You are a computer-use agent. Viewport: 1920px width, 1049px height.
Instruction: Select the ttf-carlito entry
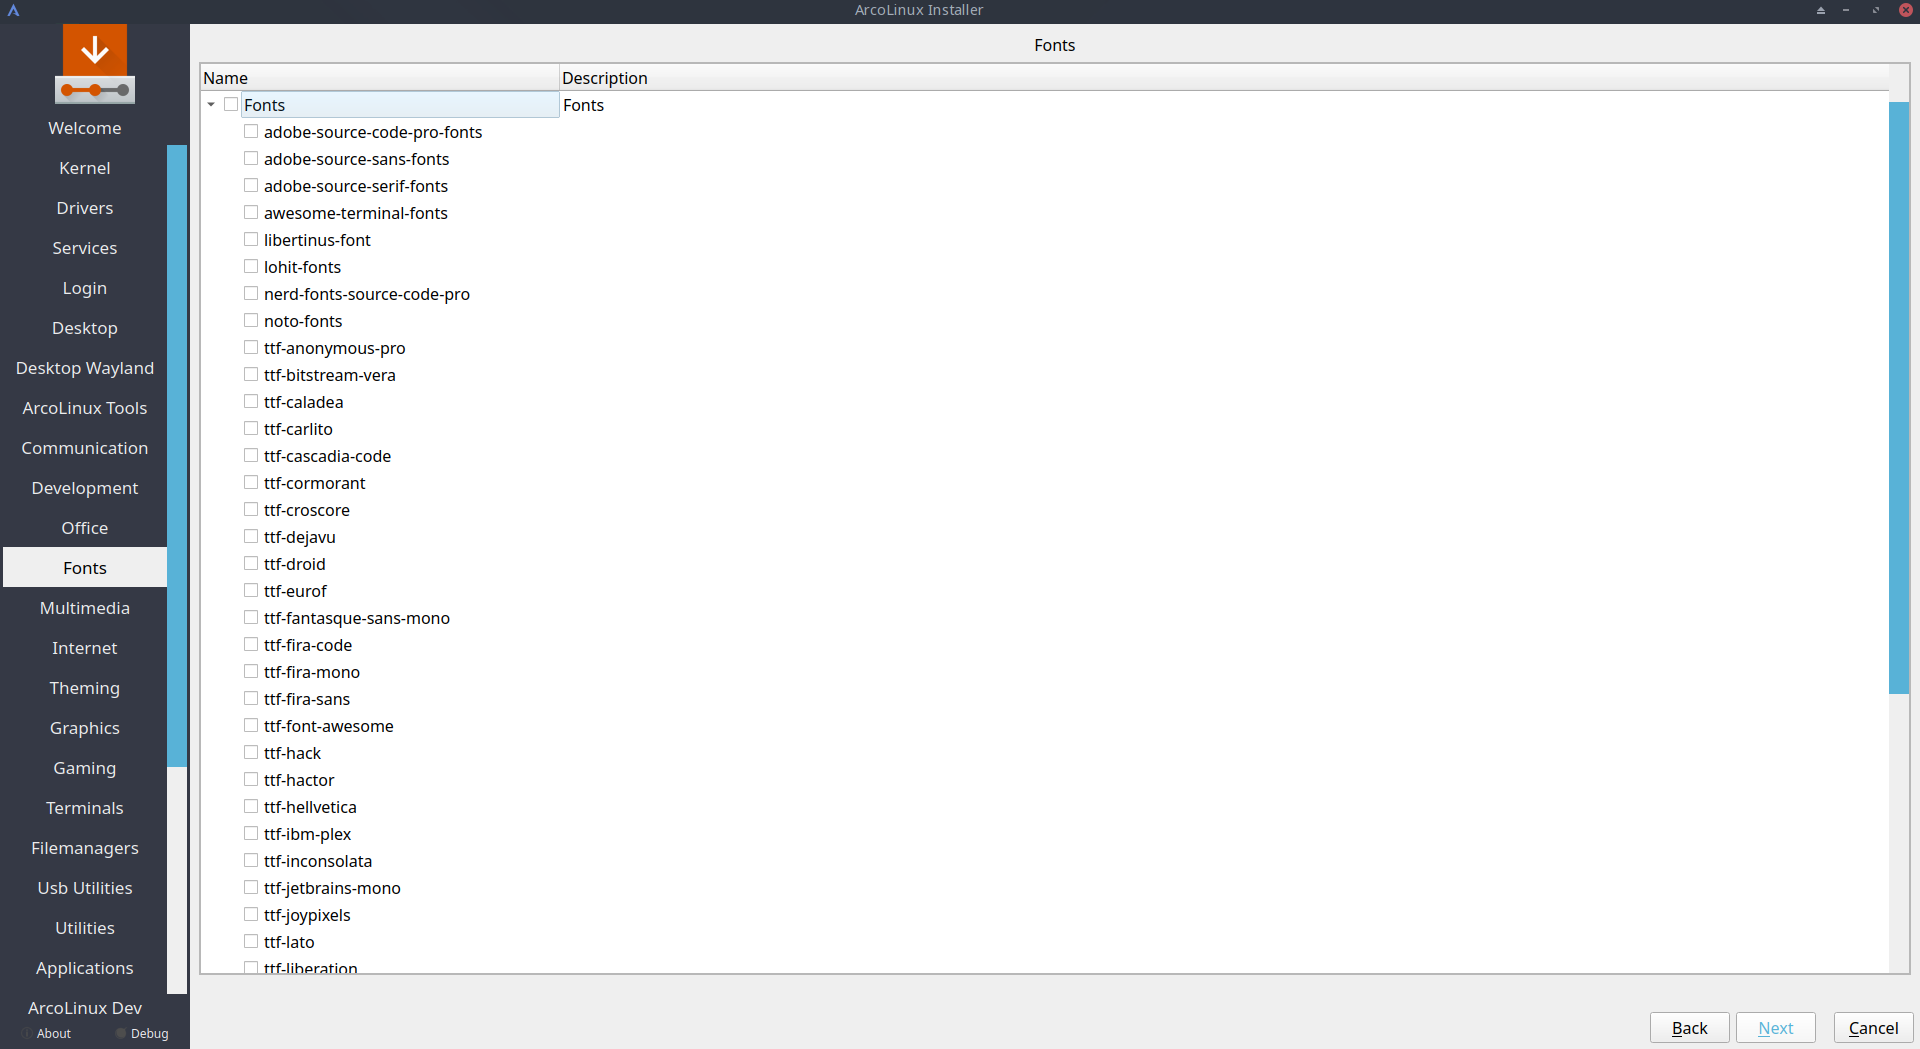pyautogui.click(x=298, y=429)
